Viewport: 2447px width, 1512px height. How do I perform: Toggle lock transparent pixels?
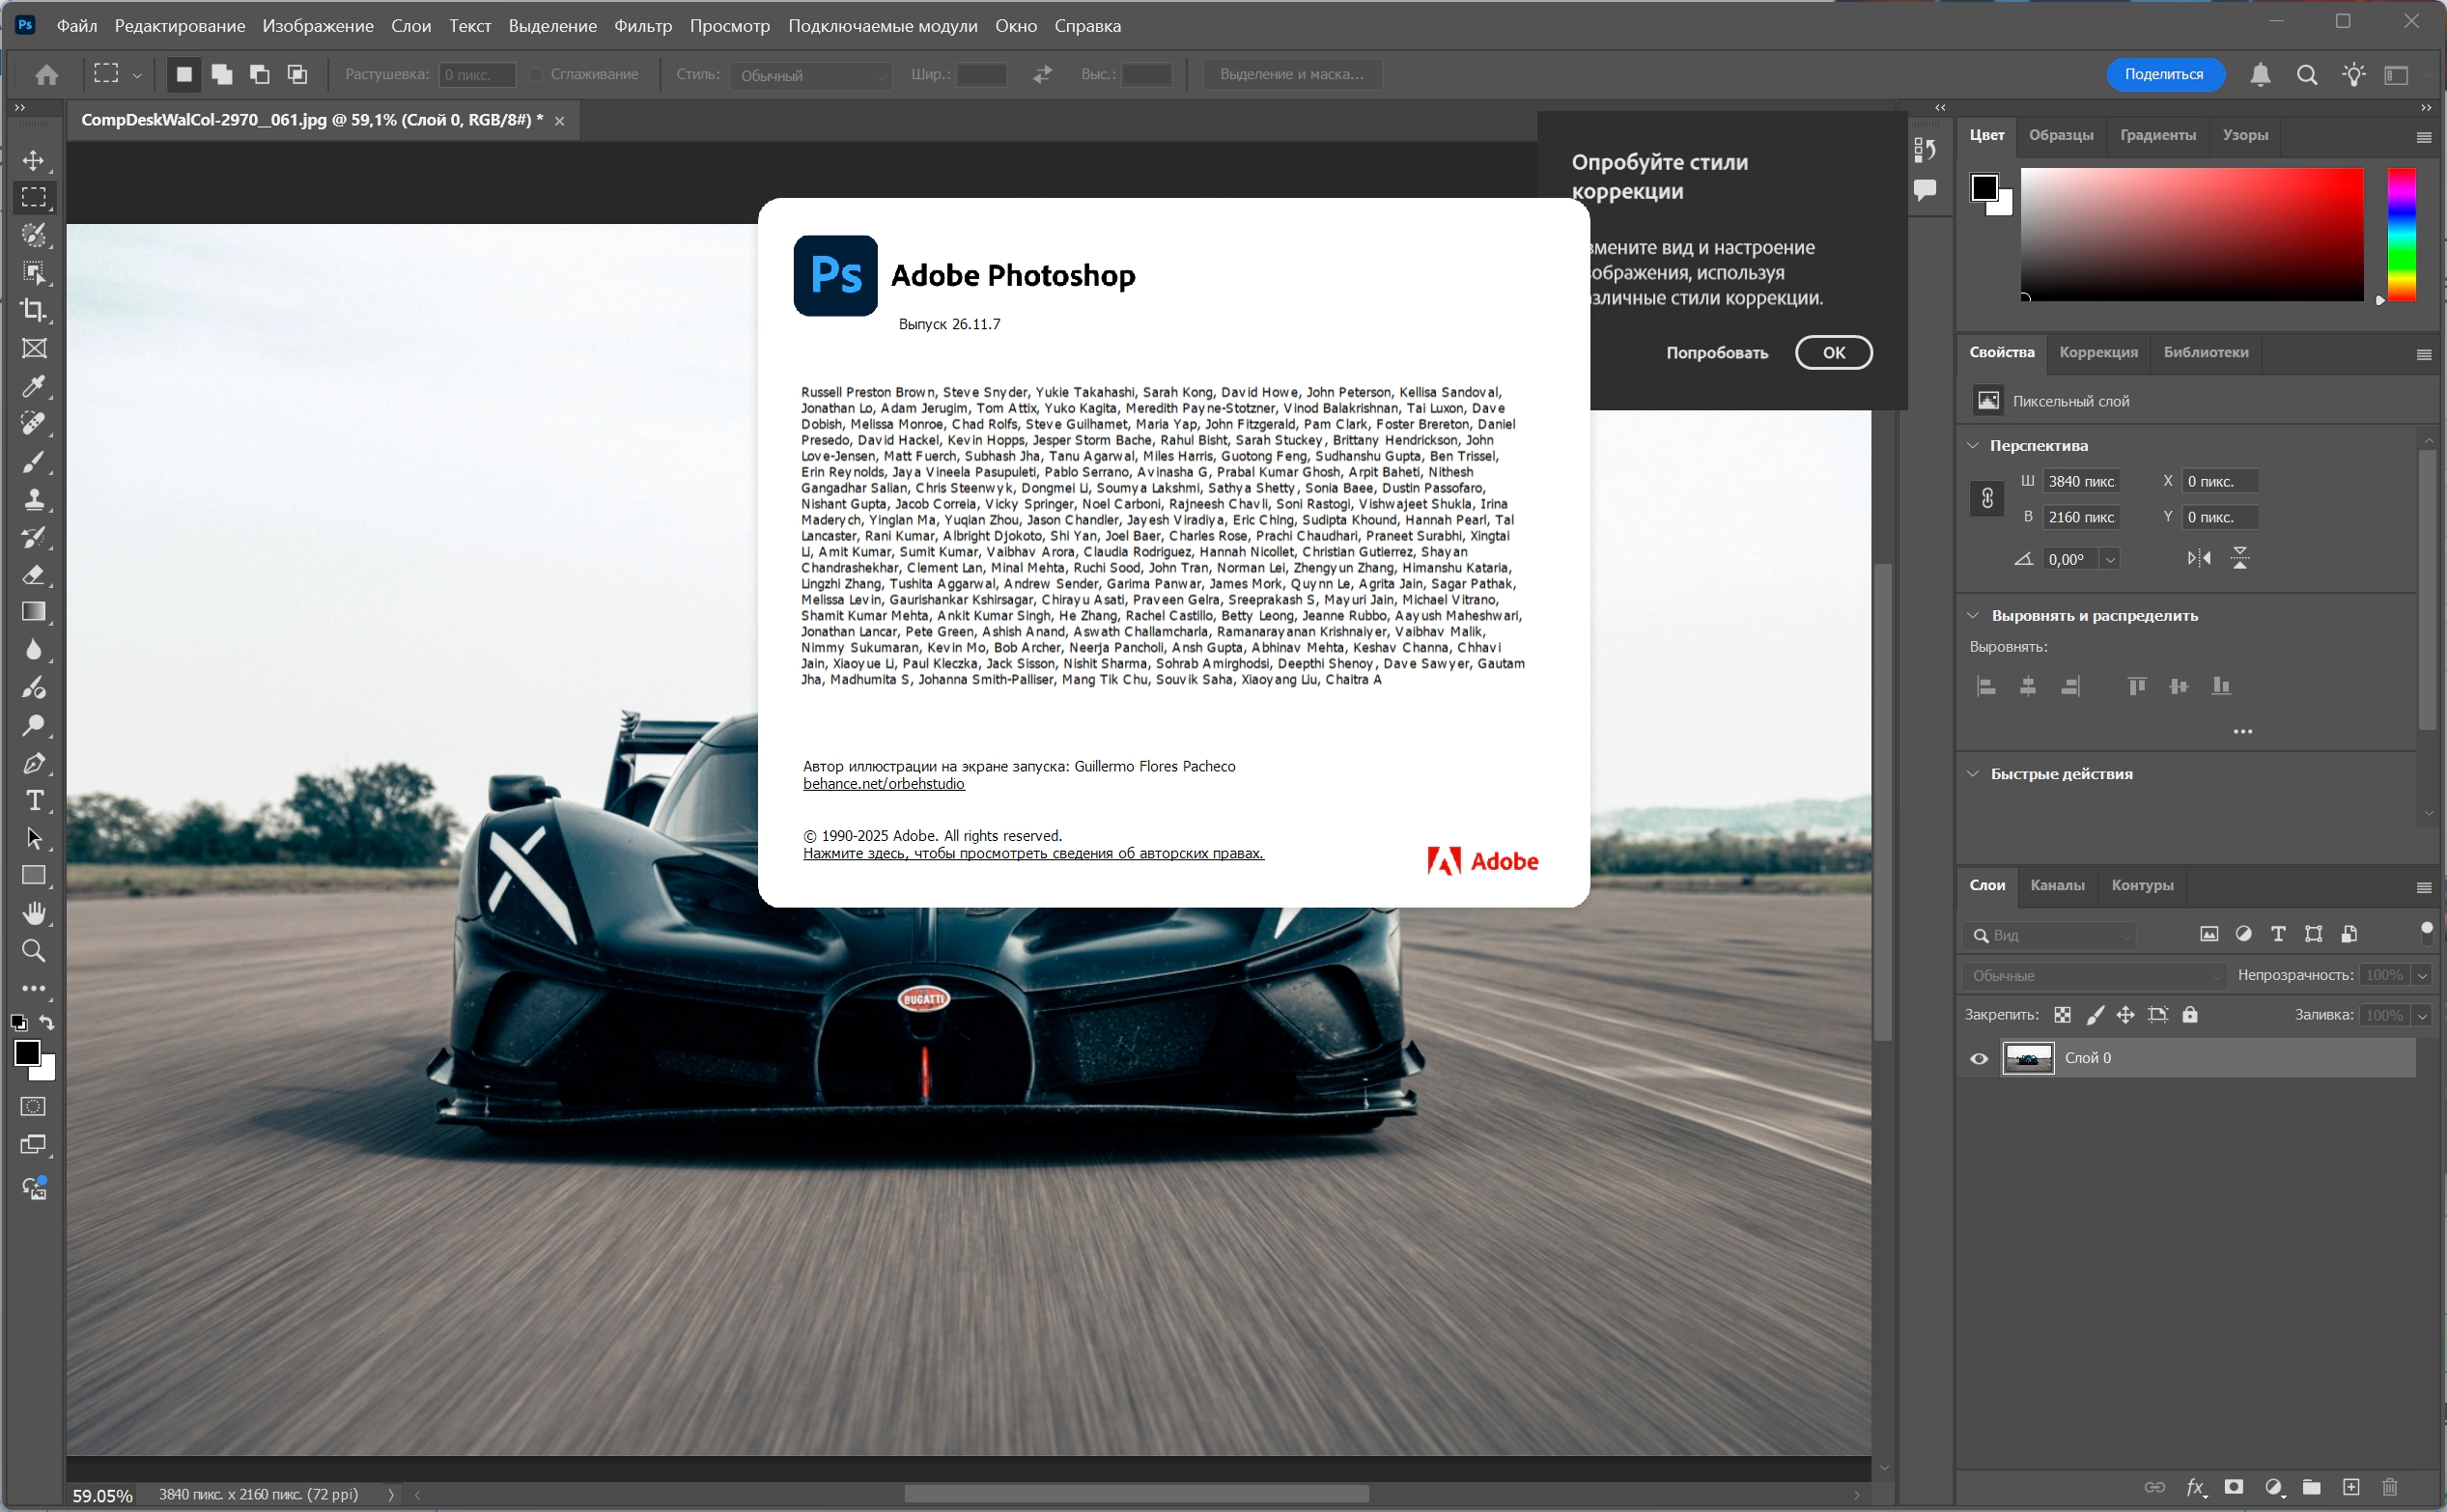pyautogui.click(x=2062, y=1015)
